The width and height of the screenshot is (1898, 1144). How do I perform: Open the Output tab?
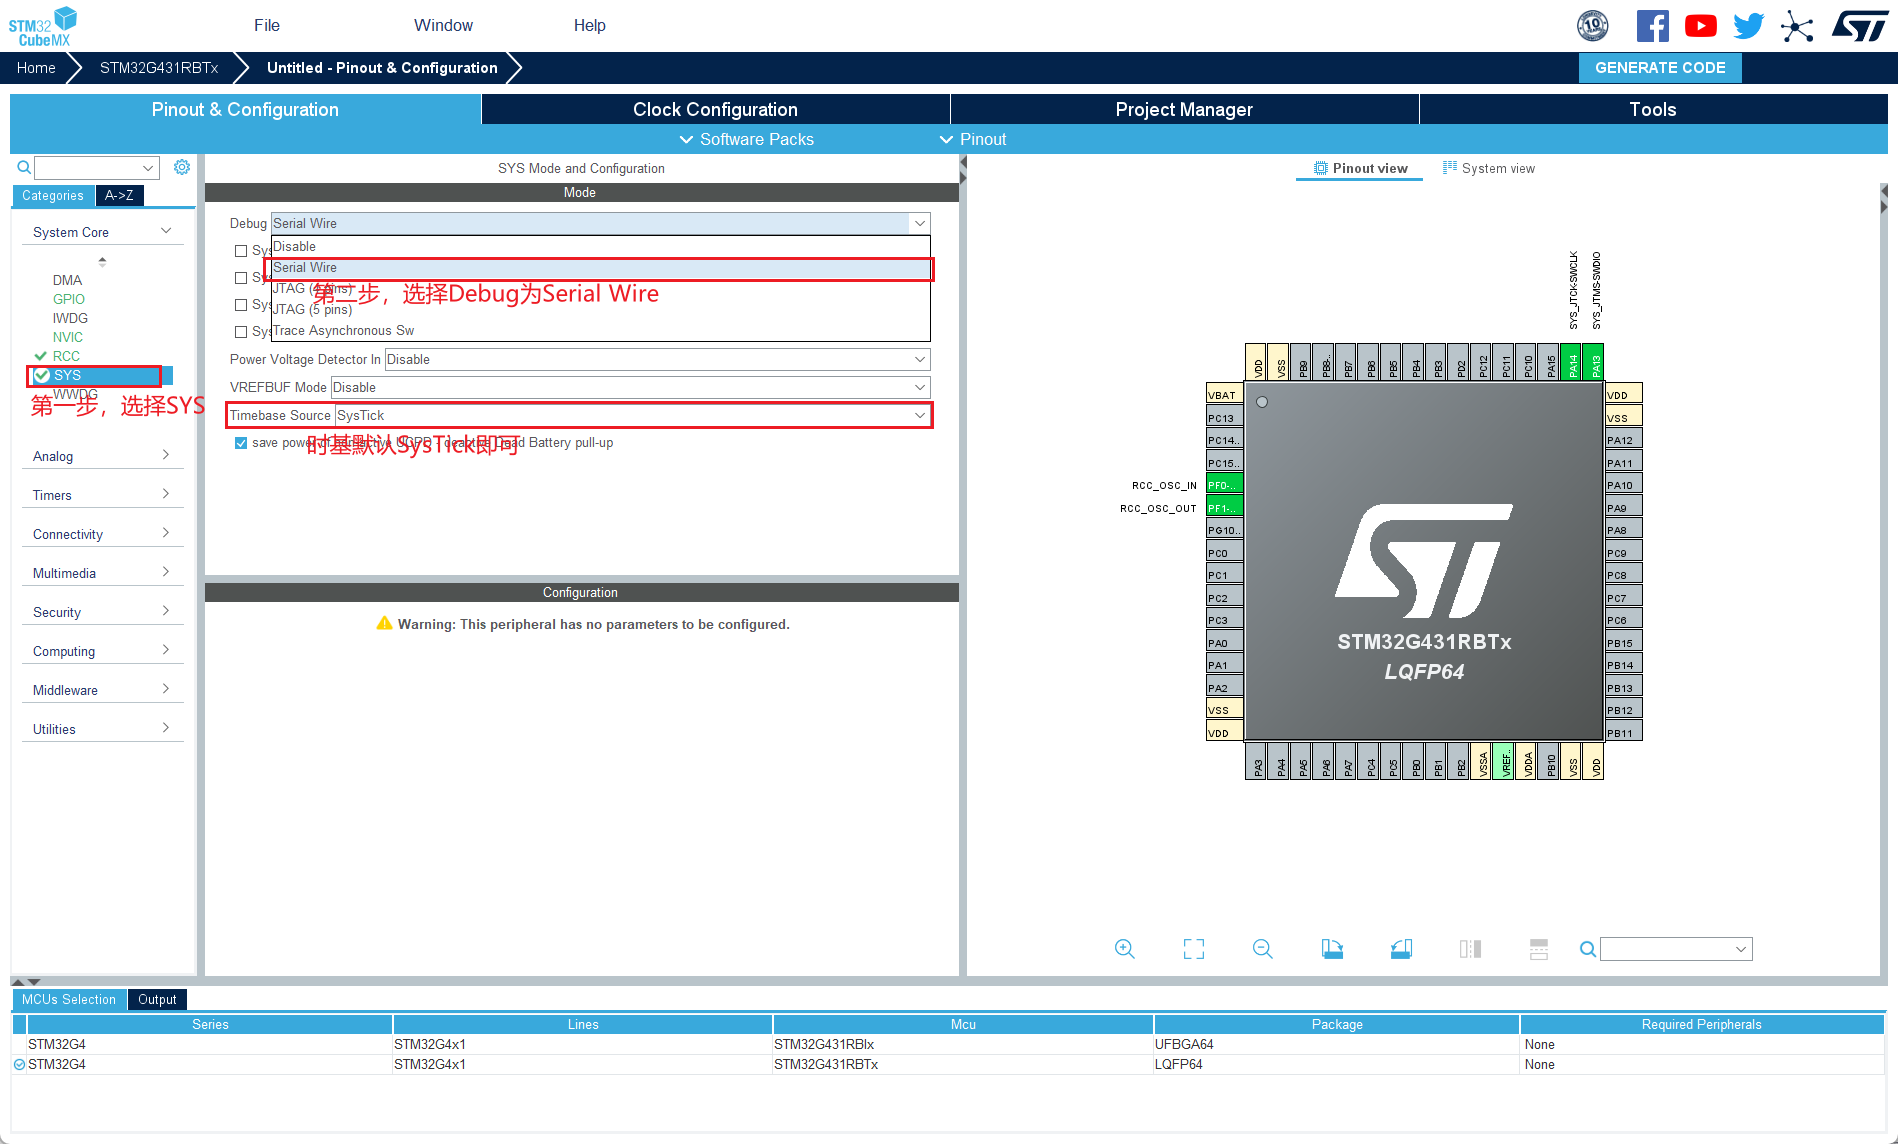tap(157, 999)
